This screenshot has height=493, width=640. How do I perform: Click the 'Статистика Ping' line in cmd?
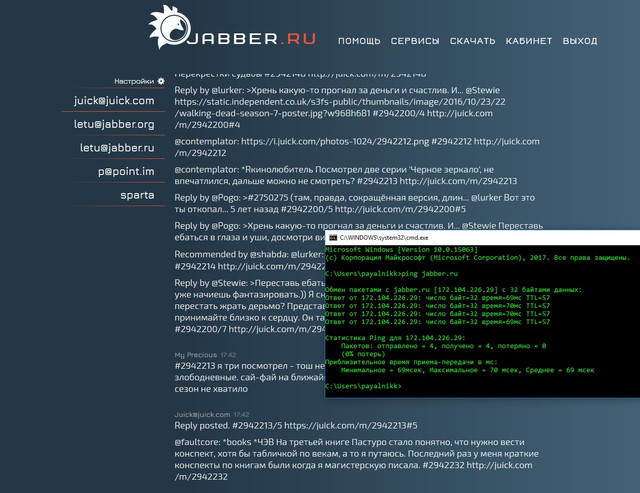395,338
